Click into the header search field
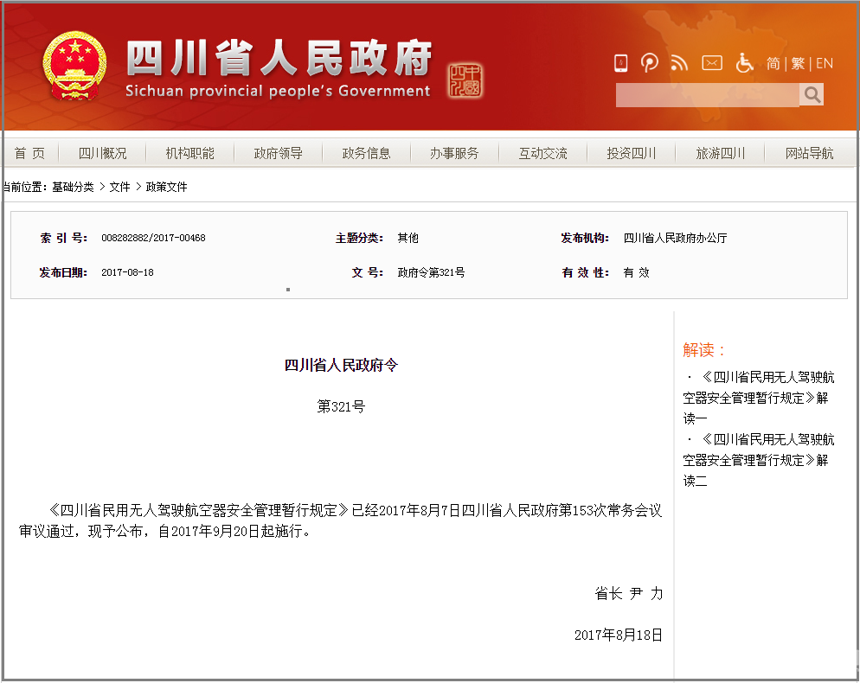Viewport: 860px width, 683px height. (x=706, y=95)
